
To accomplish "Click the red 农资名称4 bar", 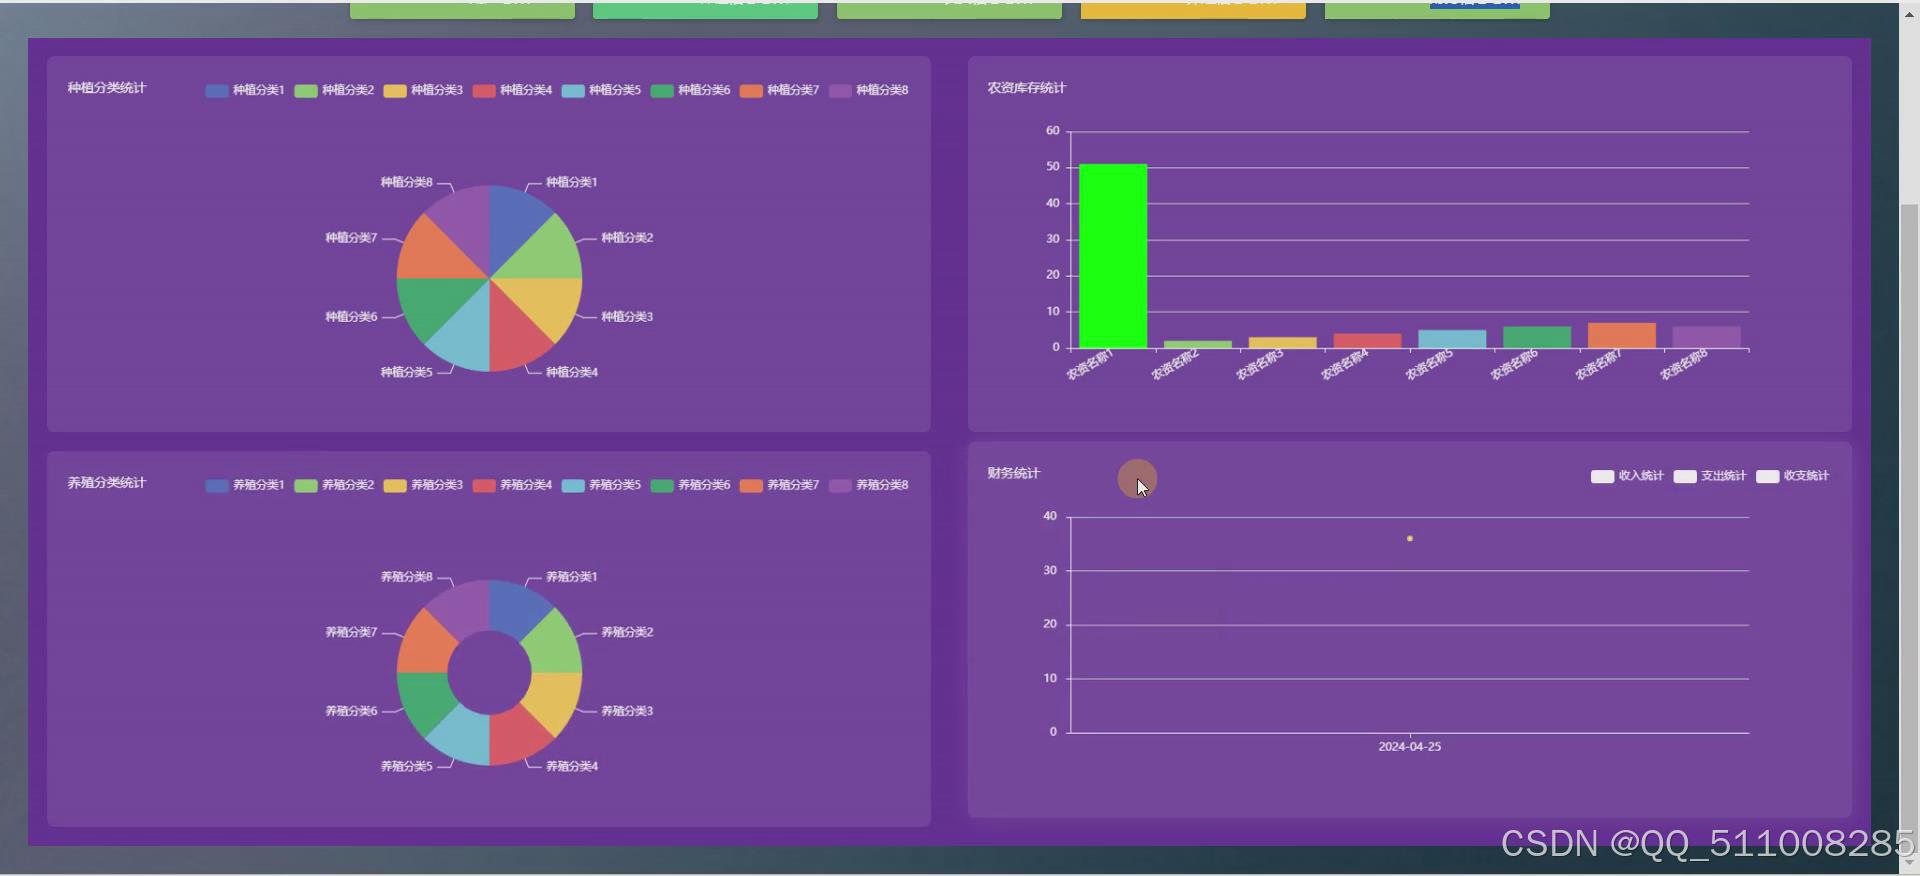I will click(x=1367, y=341).
